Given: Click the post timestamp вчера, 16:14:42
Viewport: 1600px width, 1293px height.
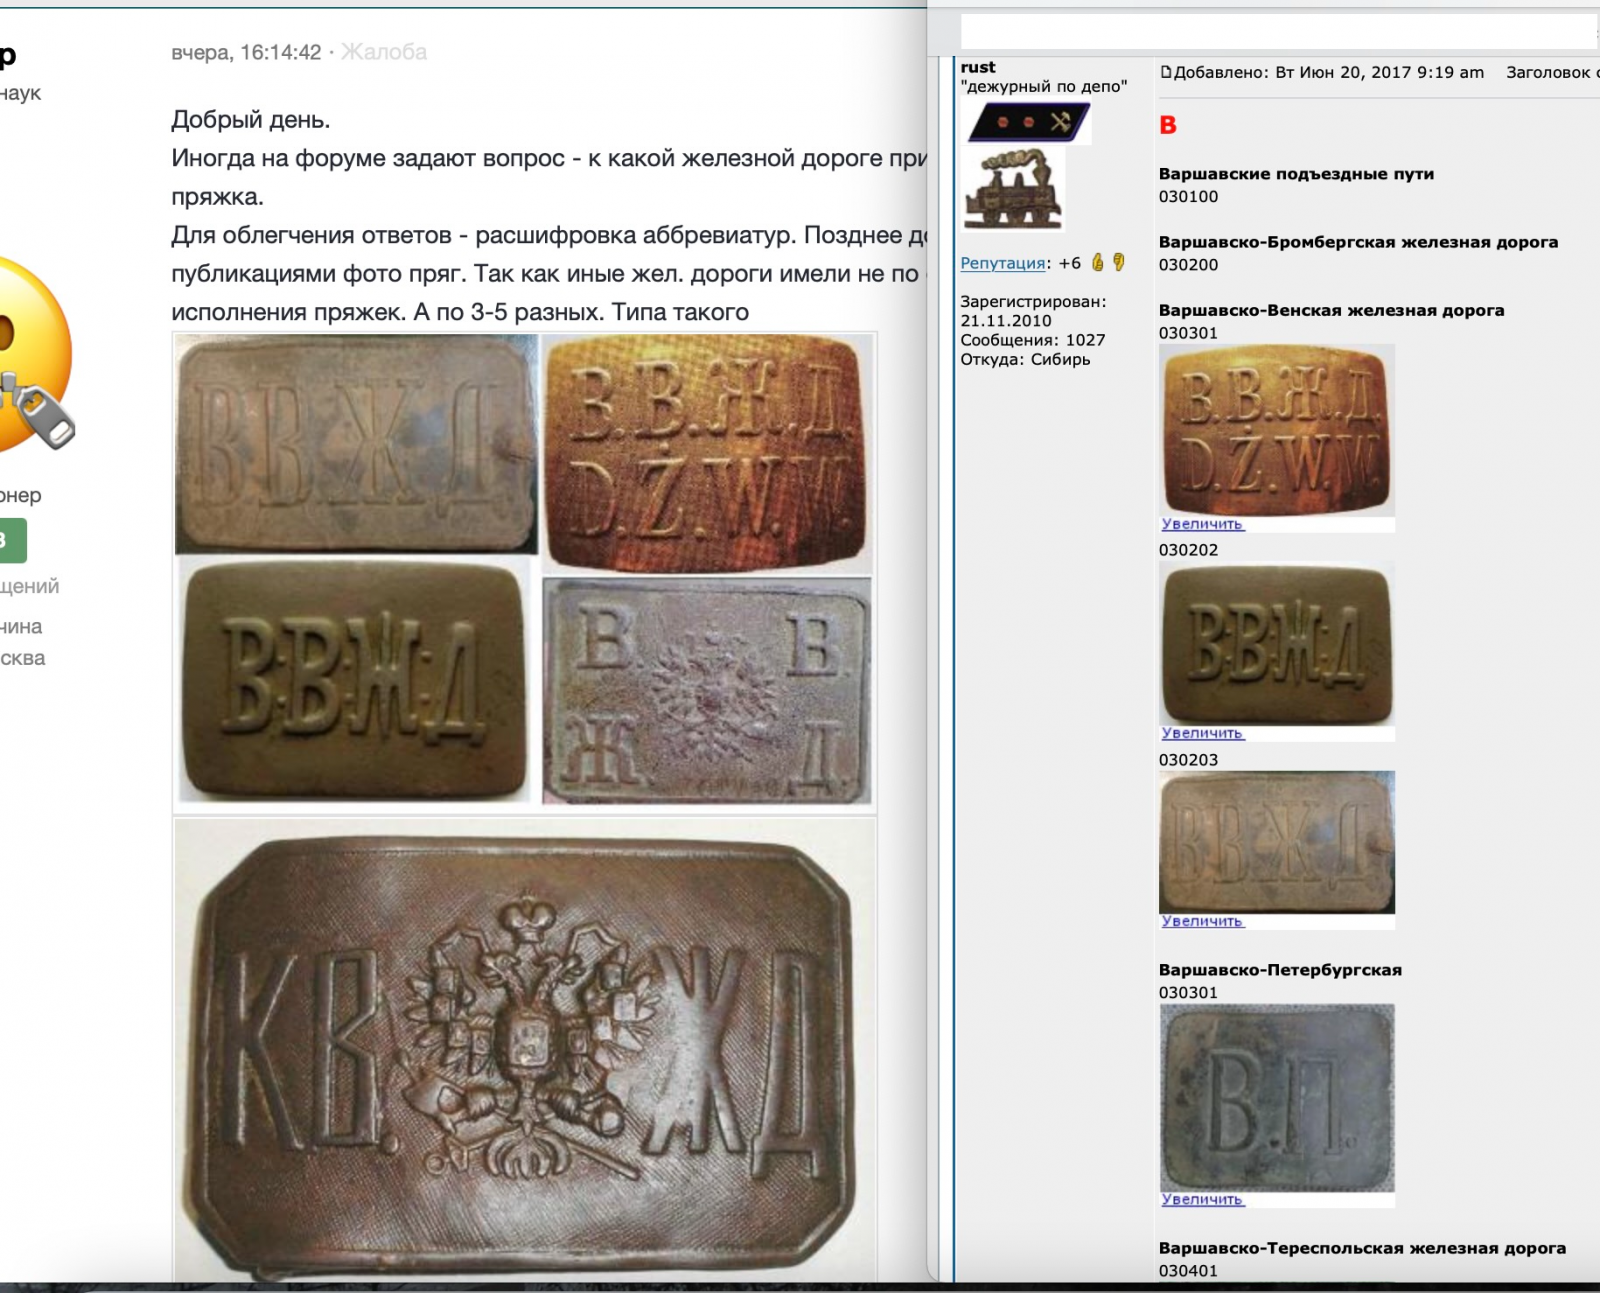Looking at the screenshot, I should point(246,52).
